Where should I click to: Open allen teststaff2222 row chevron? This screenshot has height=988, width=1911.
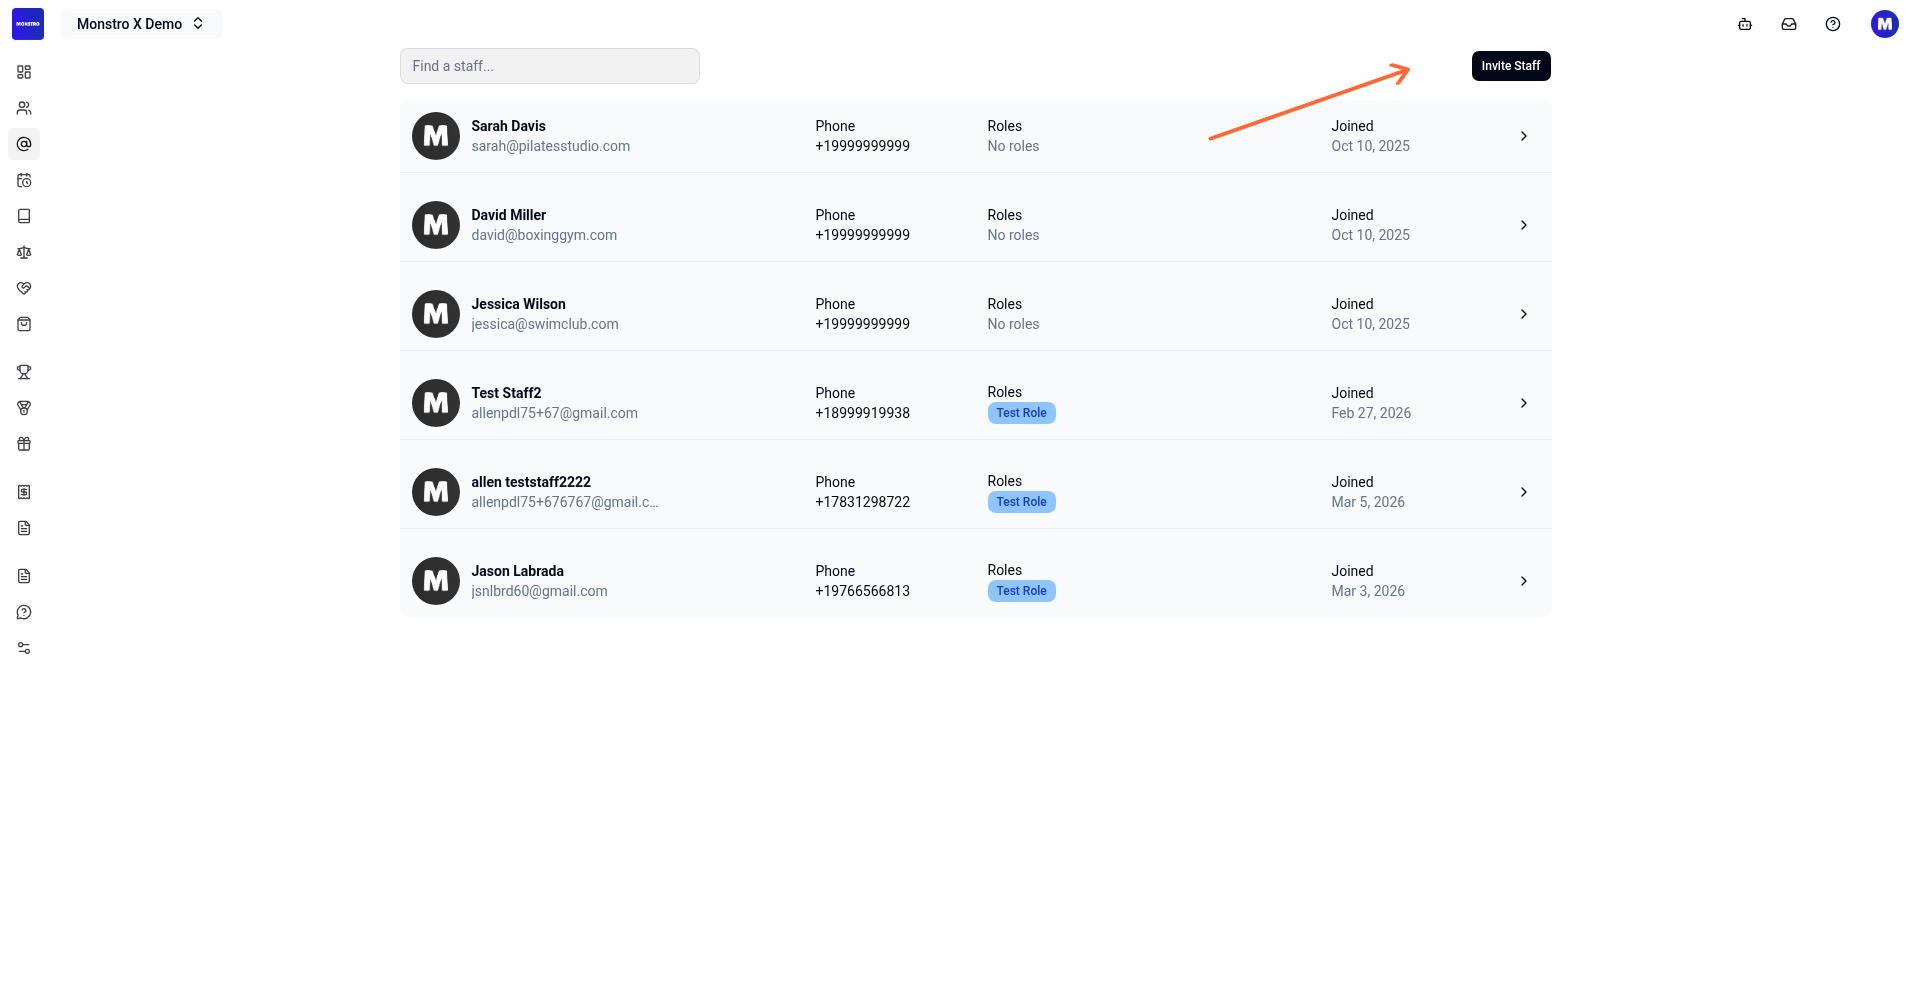(1524, 492)
